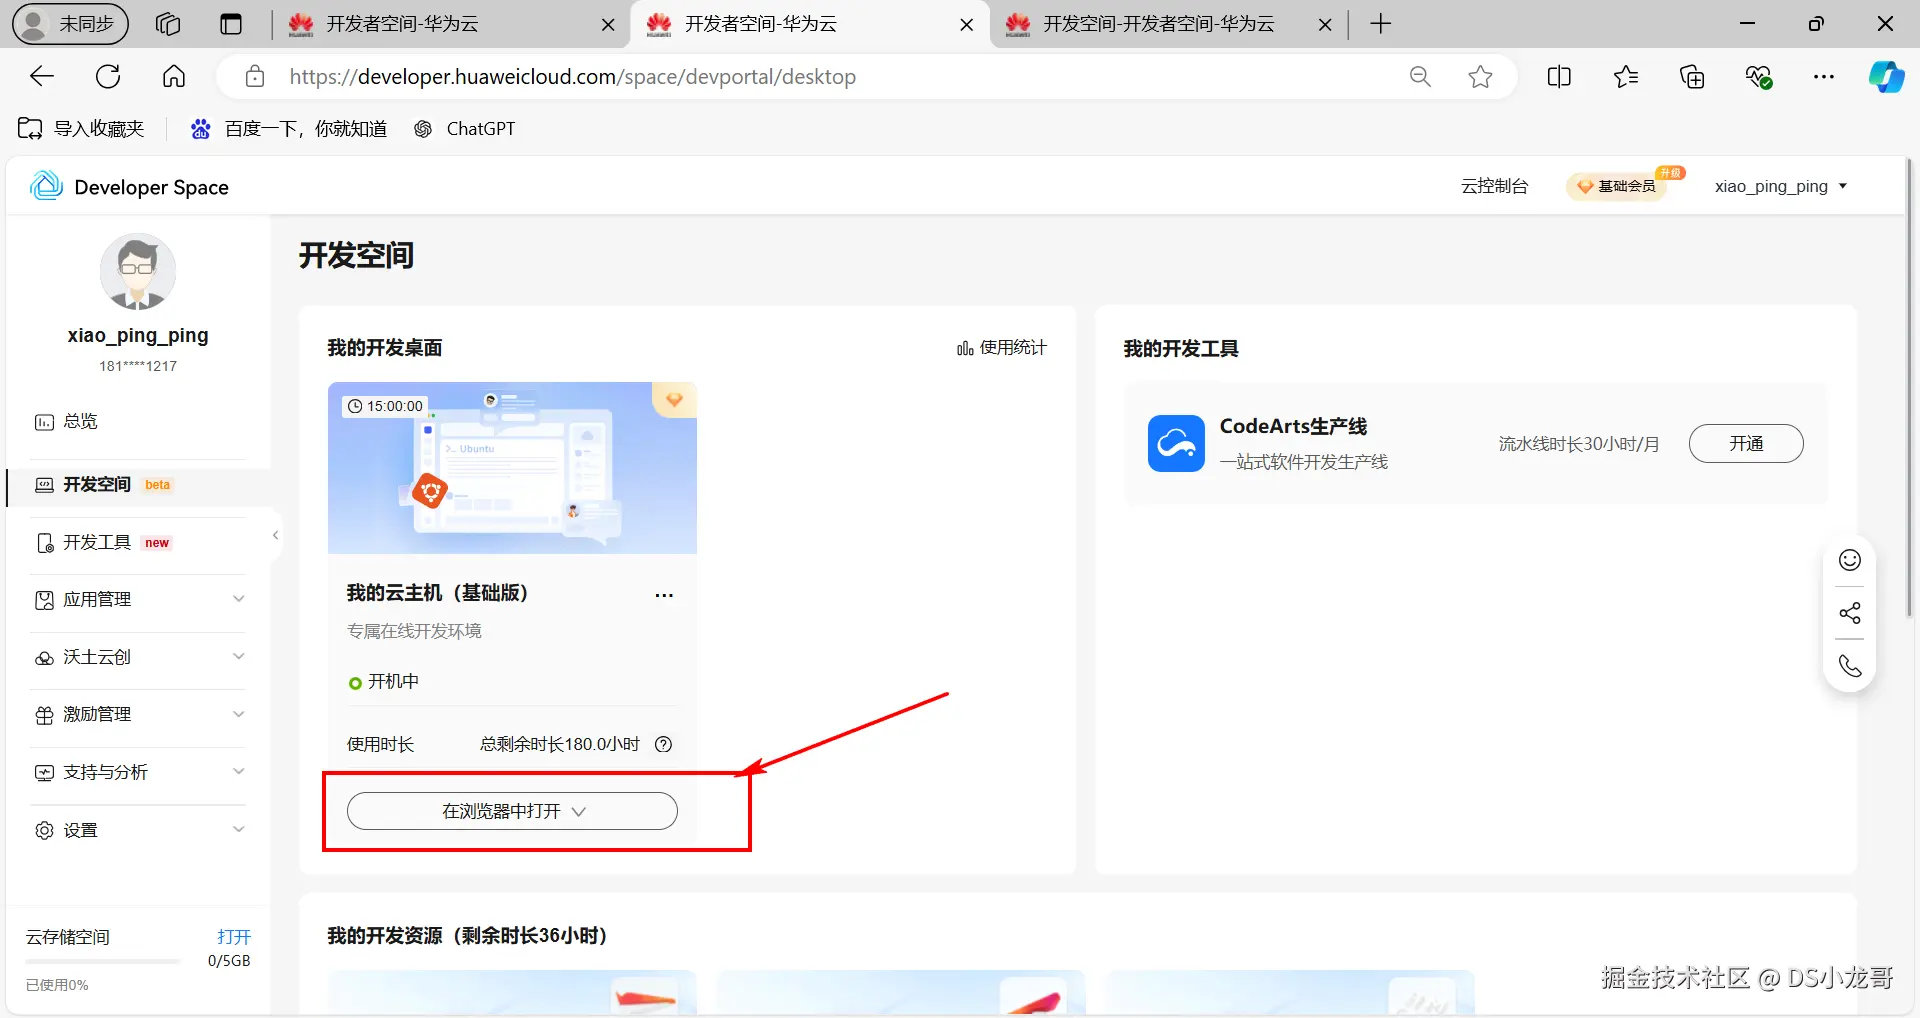Expand the 激励管理 menu
Image resolution: width=1920 pixels, height=1018 pixels.
click(138, 714)
